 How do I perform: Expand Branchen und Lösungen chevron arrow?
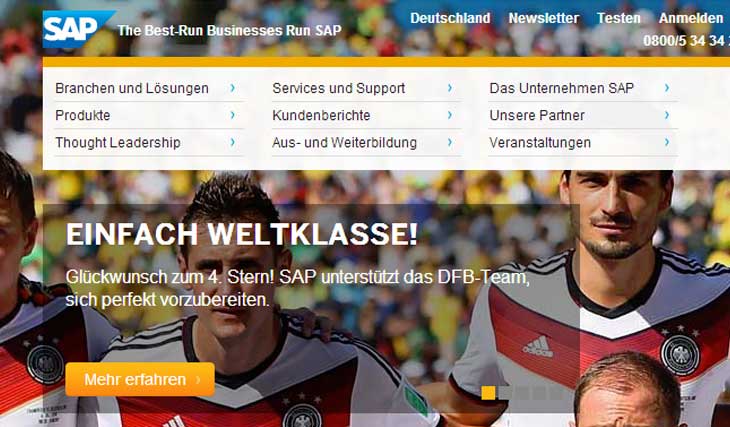pyautogui.click(x=232, y=88)
